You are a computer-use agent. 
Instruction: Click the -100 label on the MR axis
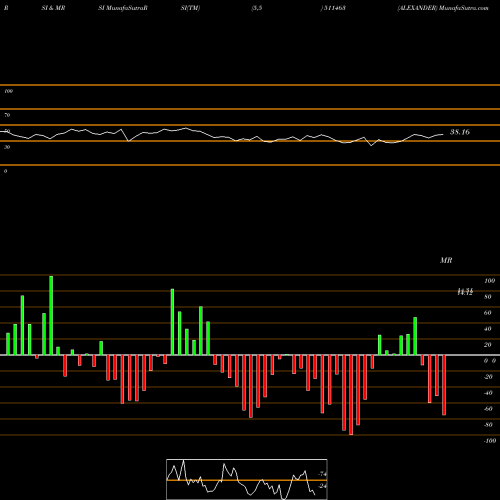click(489, 441)
